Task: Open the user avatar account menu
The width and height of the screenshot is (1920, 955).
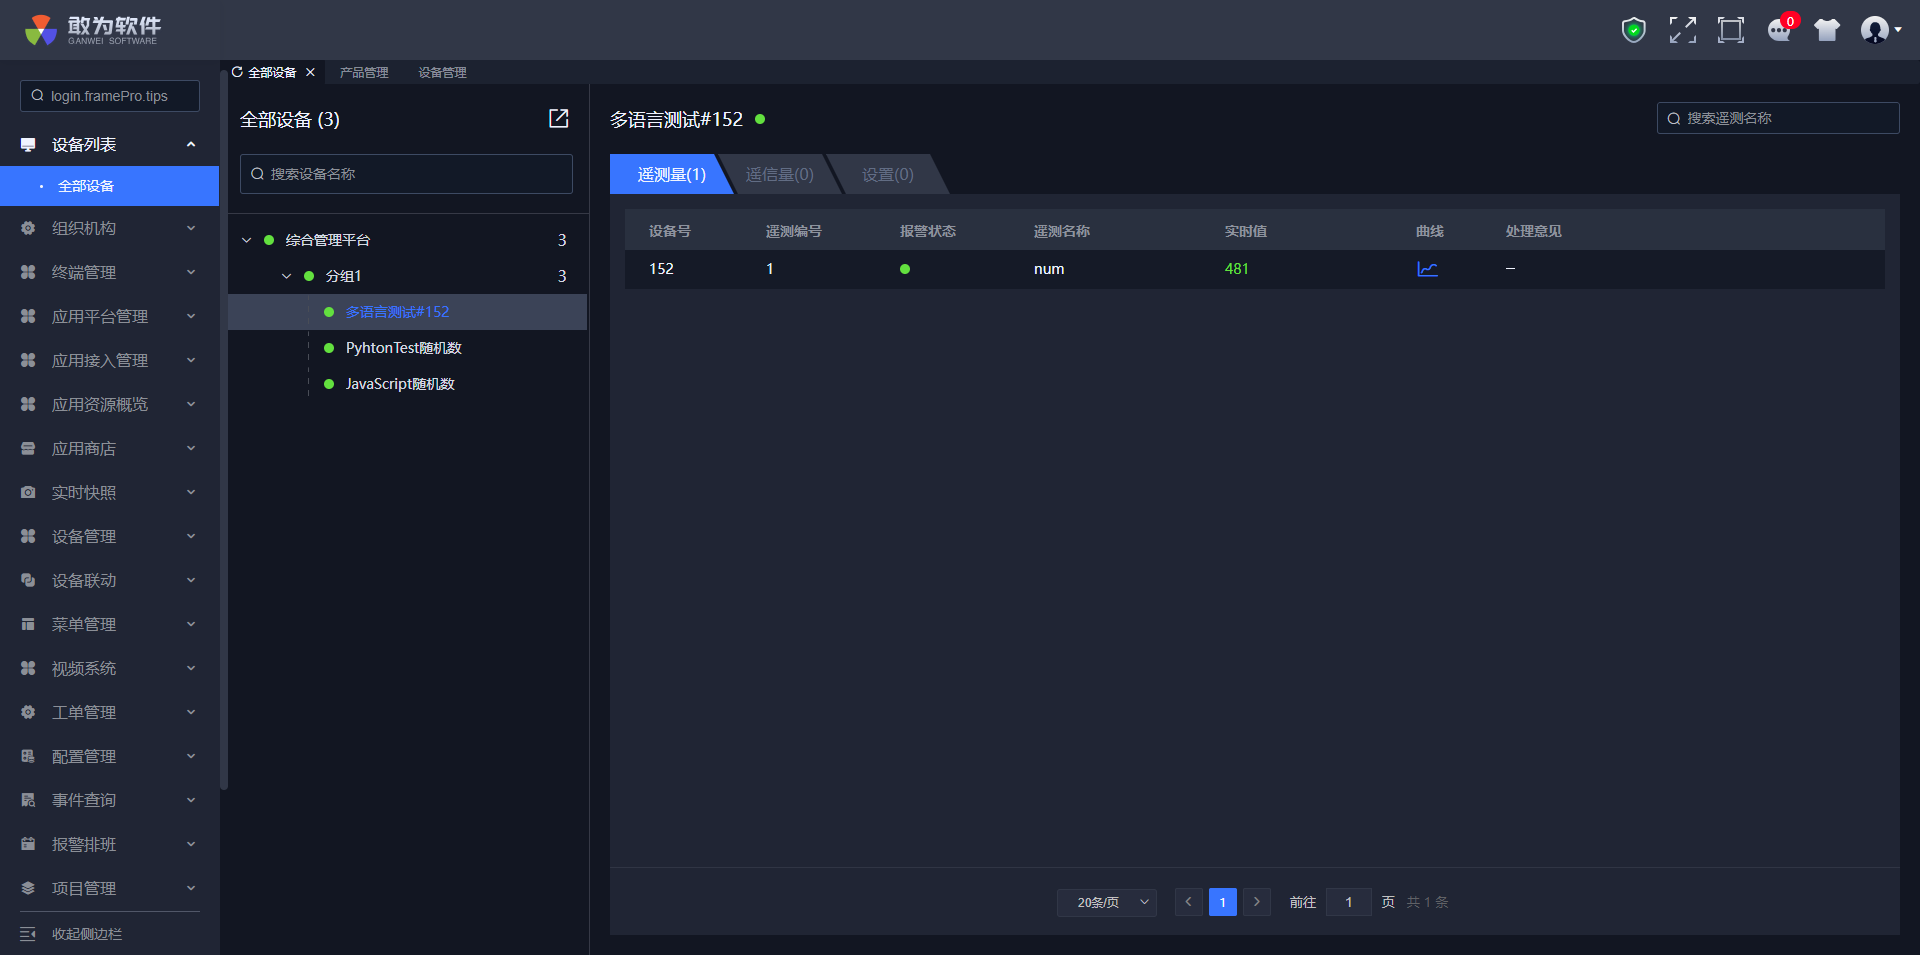Action: click(x=1878, y=30)
